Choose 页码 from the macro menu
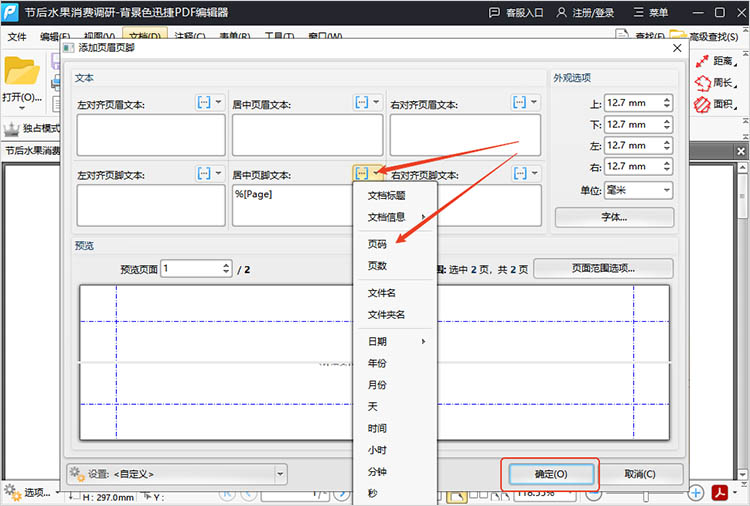The image size is (750, 506). (x=377, y=243)
